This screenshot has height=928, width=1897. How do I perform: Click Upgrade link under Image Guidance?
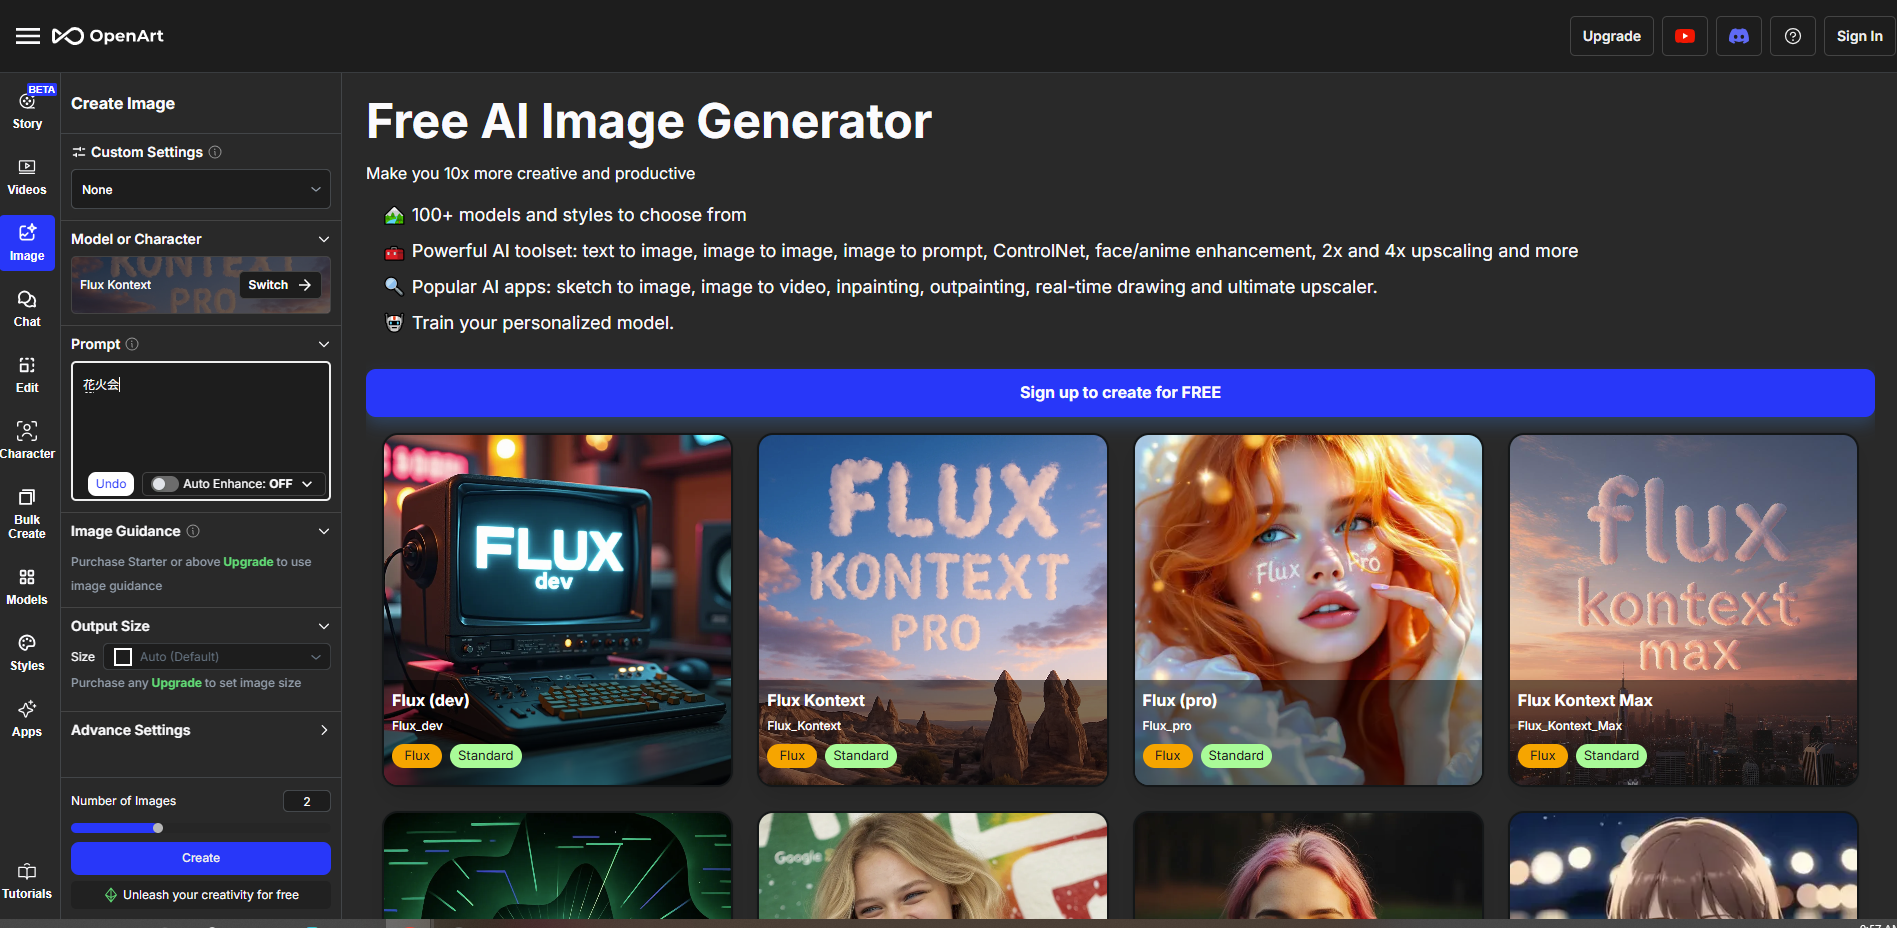coord(248,562)
